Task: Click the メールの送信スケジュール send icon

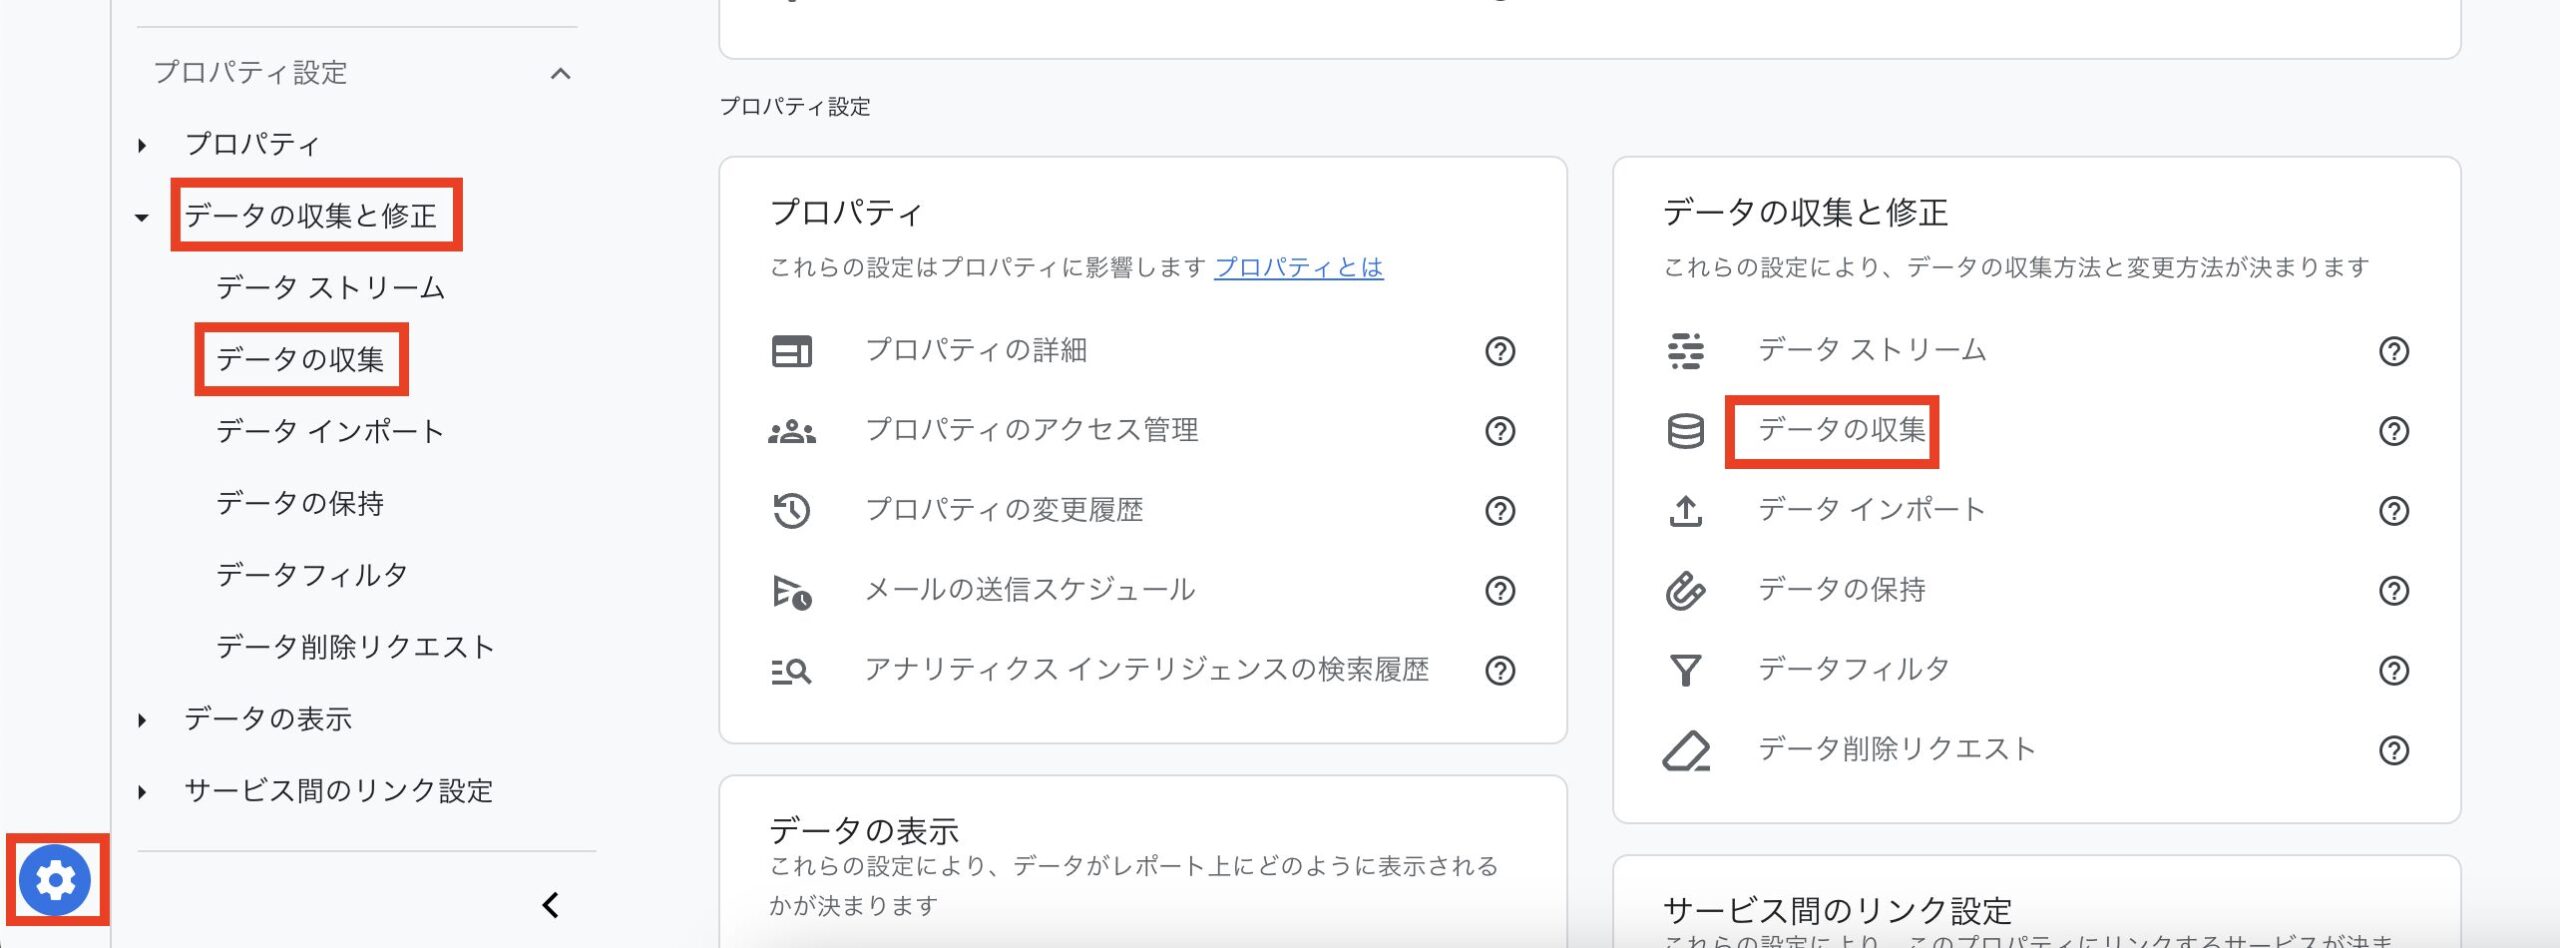Action: pyautogui.click(x=792, y=592)
